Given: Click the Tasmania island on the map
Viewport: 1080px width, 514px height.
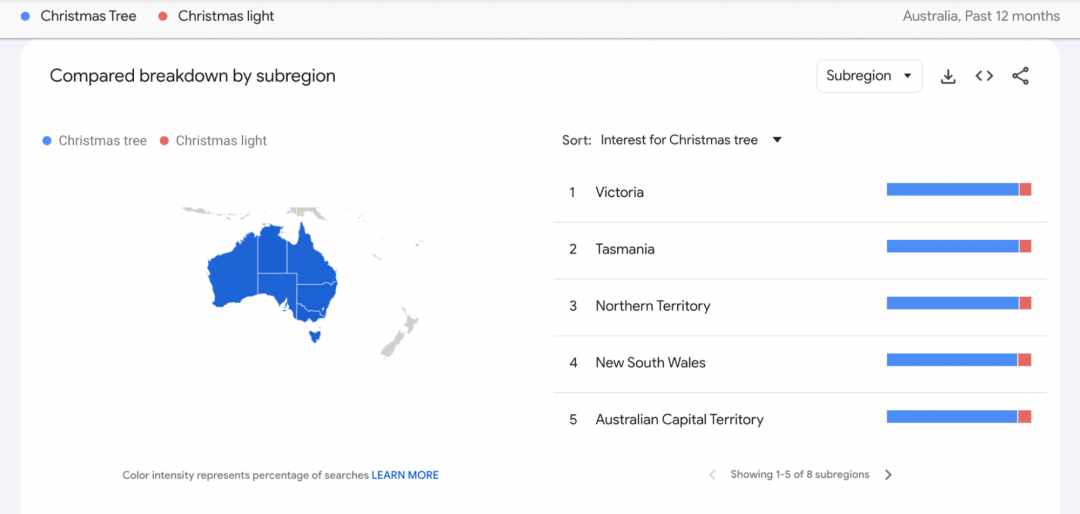Looking at the screenshot, I should pyautogui.click(x=315, y=336).
